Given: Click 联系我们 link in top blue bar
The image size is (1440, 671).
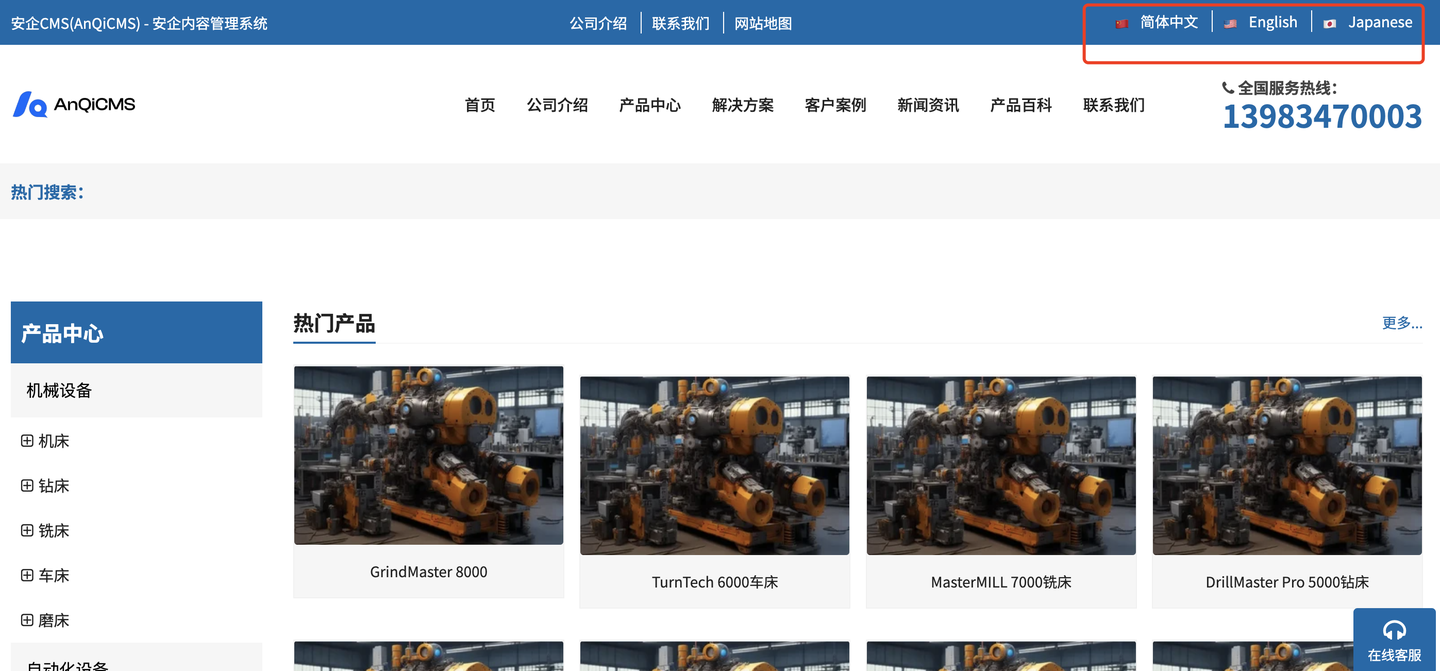Looking at the screenshot, I should tap(681, 23).
